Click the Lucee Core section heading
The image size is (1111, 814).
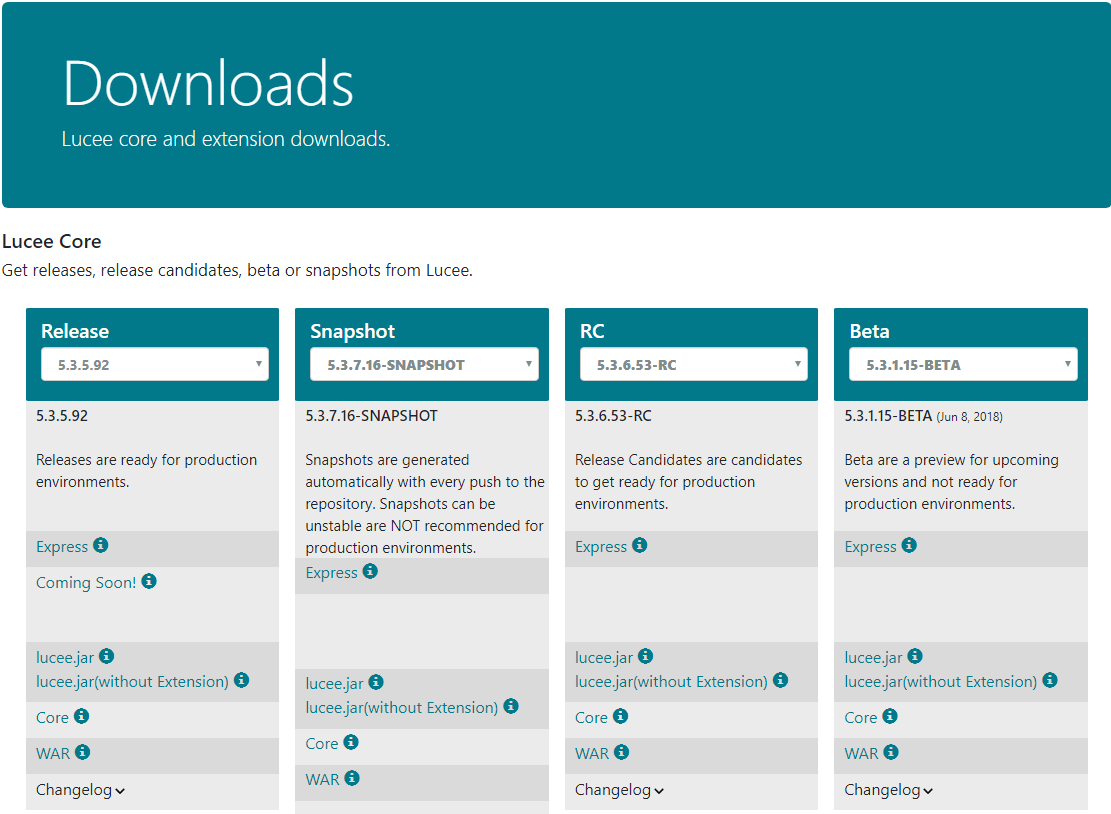tap(52, 242)
